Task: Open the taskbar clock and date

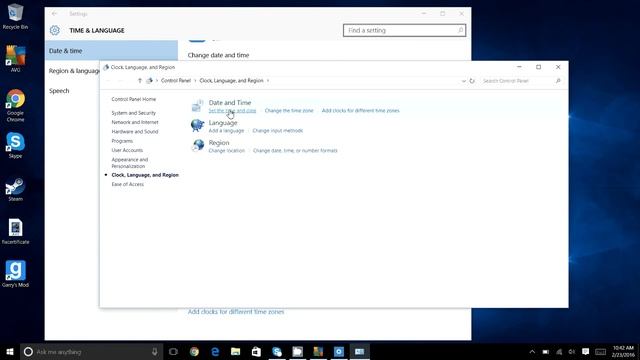Action: click(623, 352)
